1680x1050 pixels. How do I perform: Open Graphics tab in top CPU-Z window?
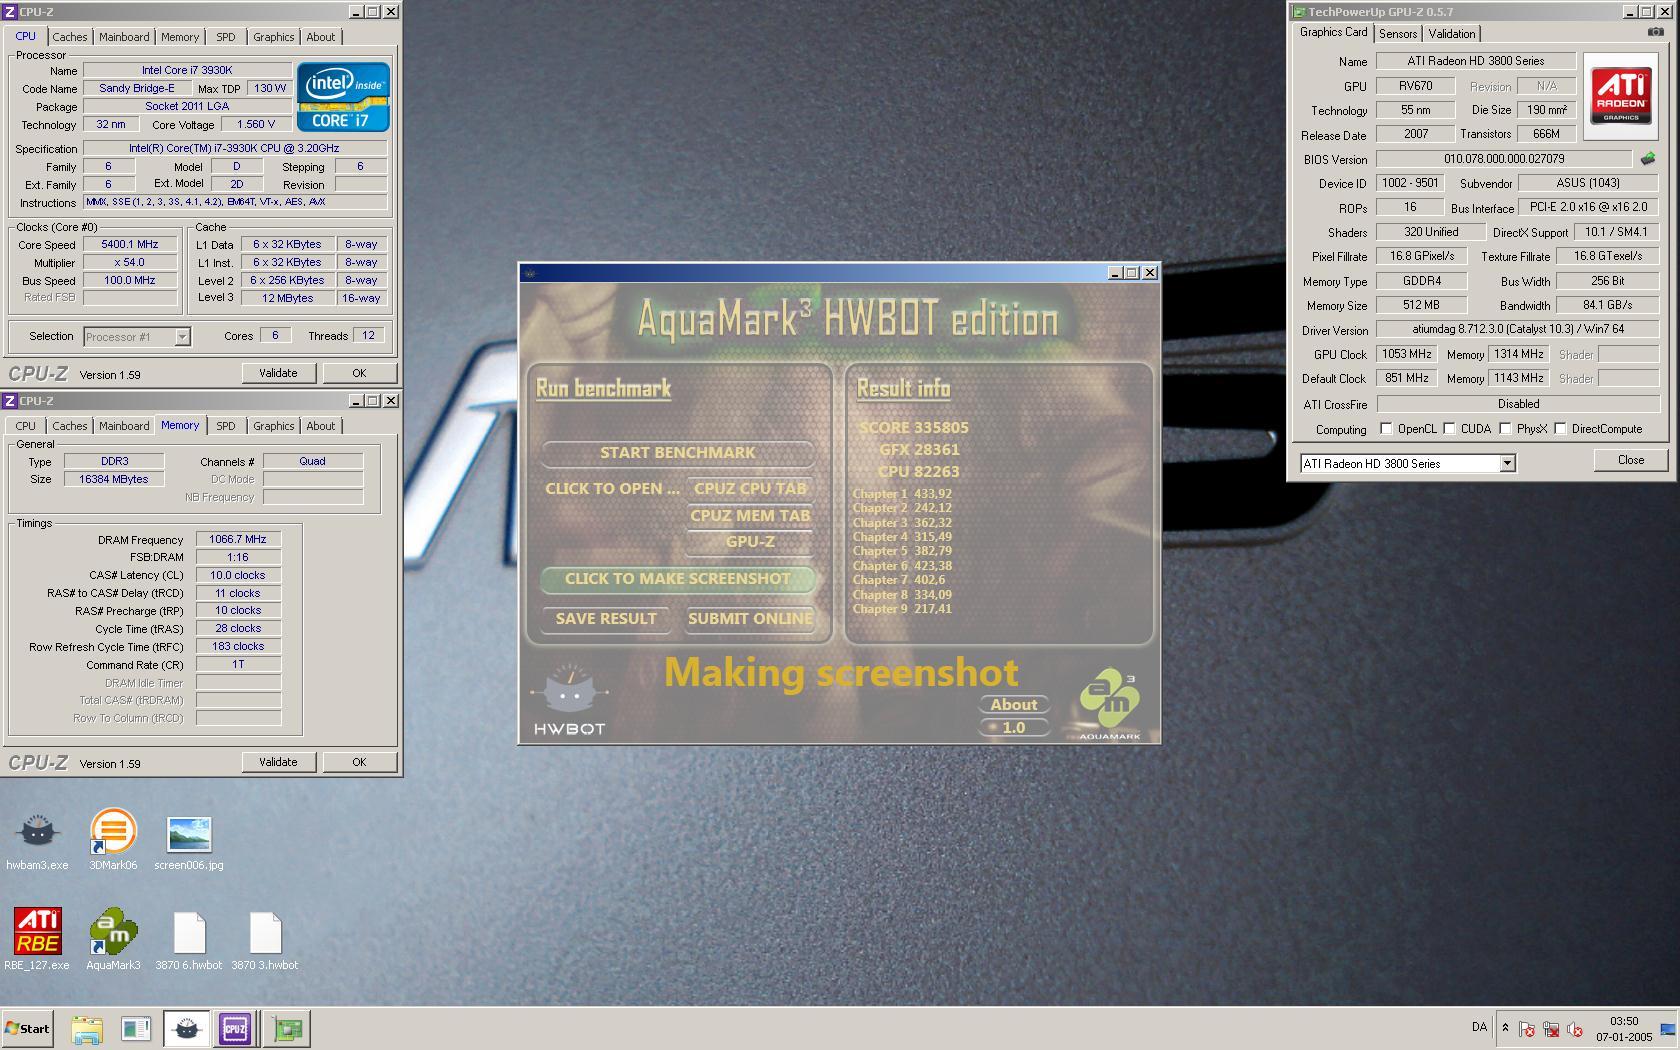click(x=273, y=37)
